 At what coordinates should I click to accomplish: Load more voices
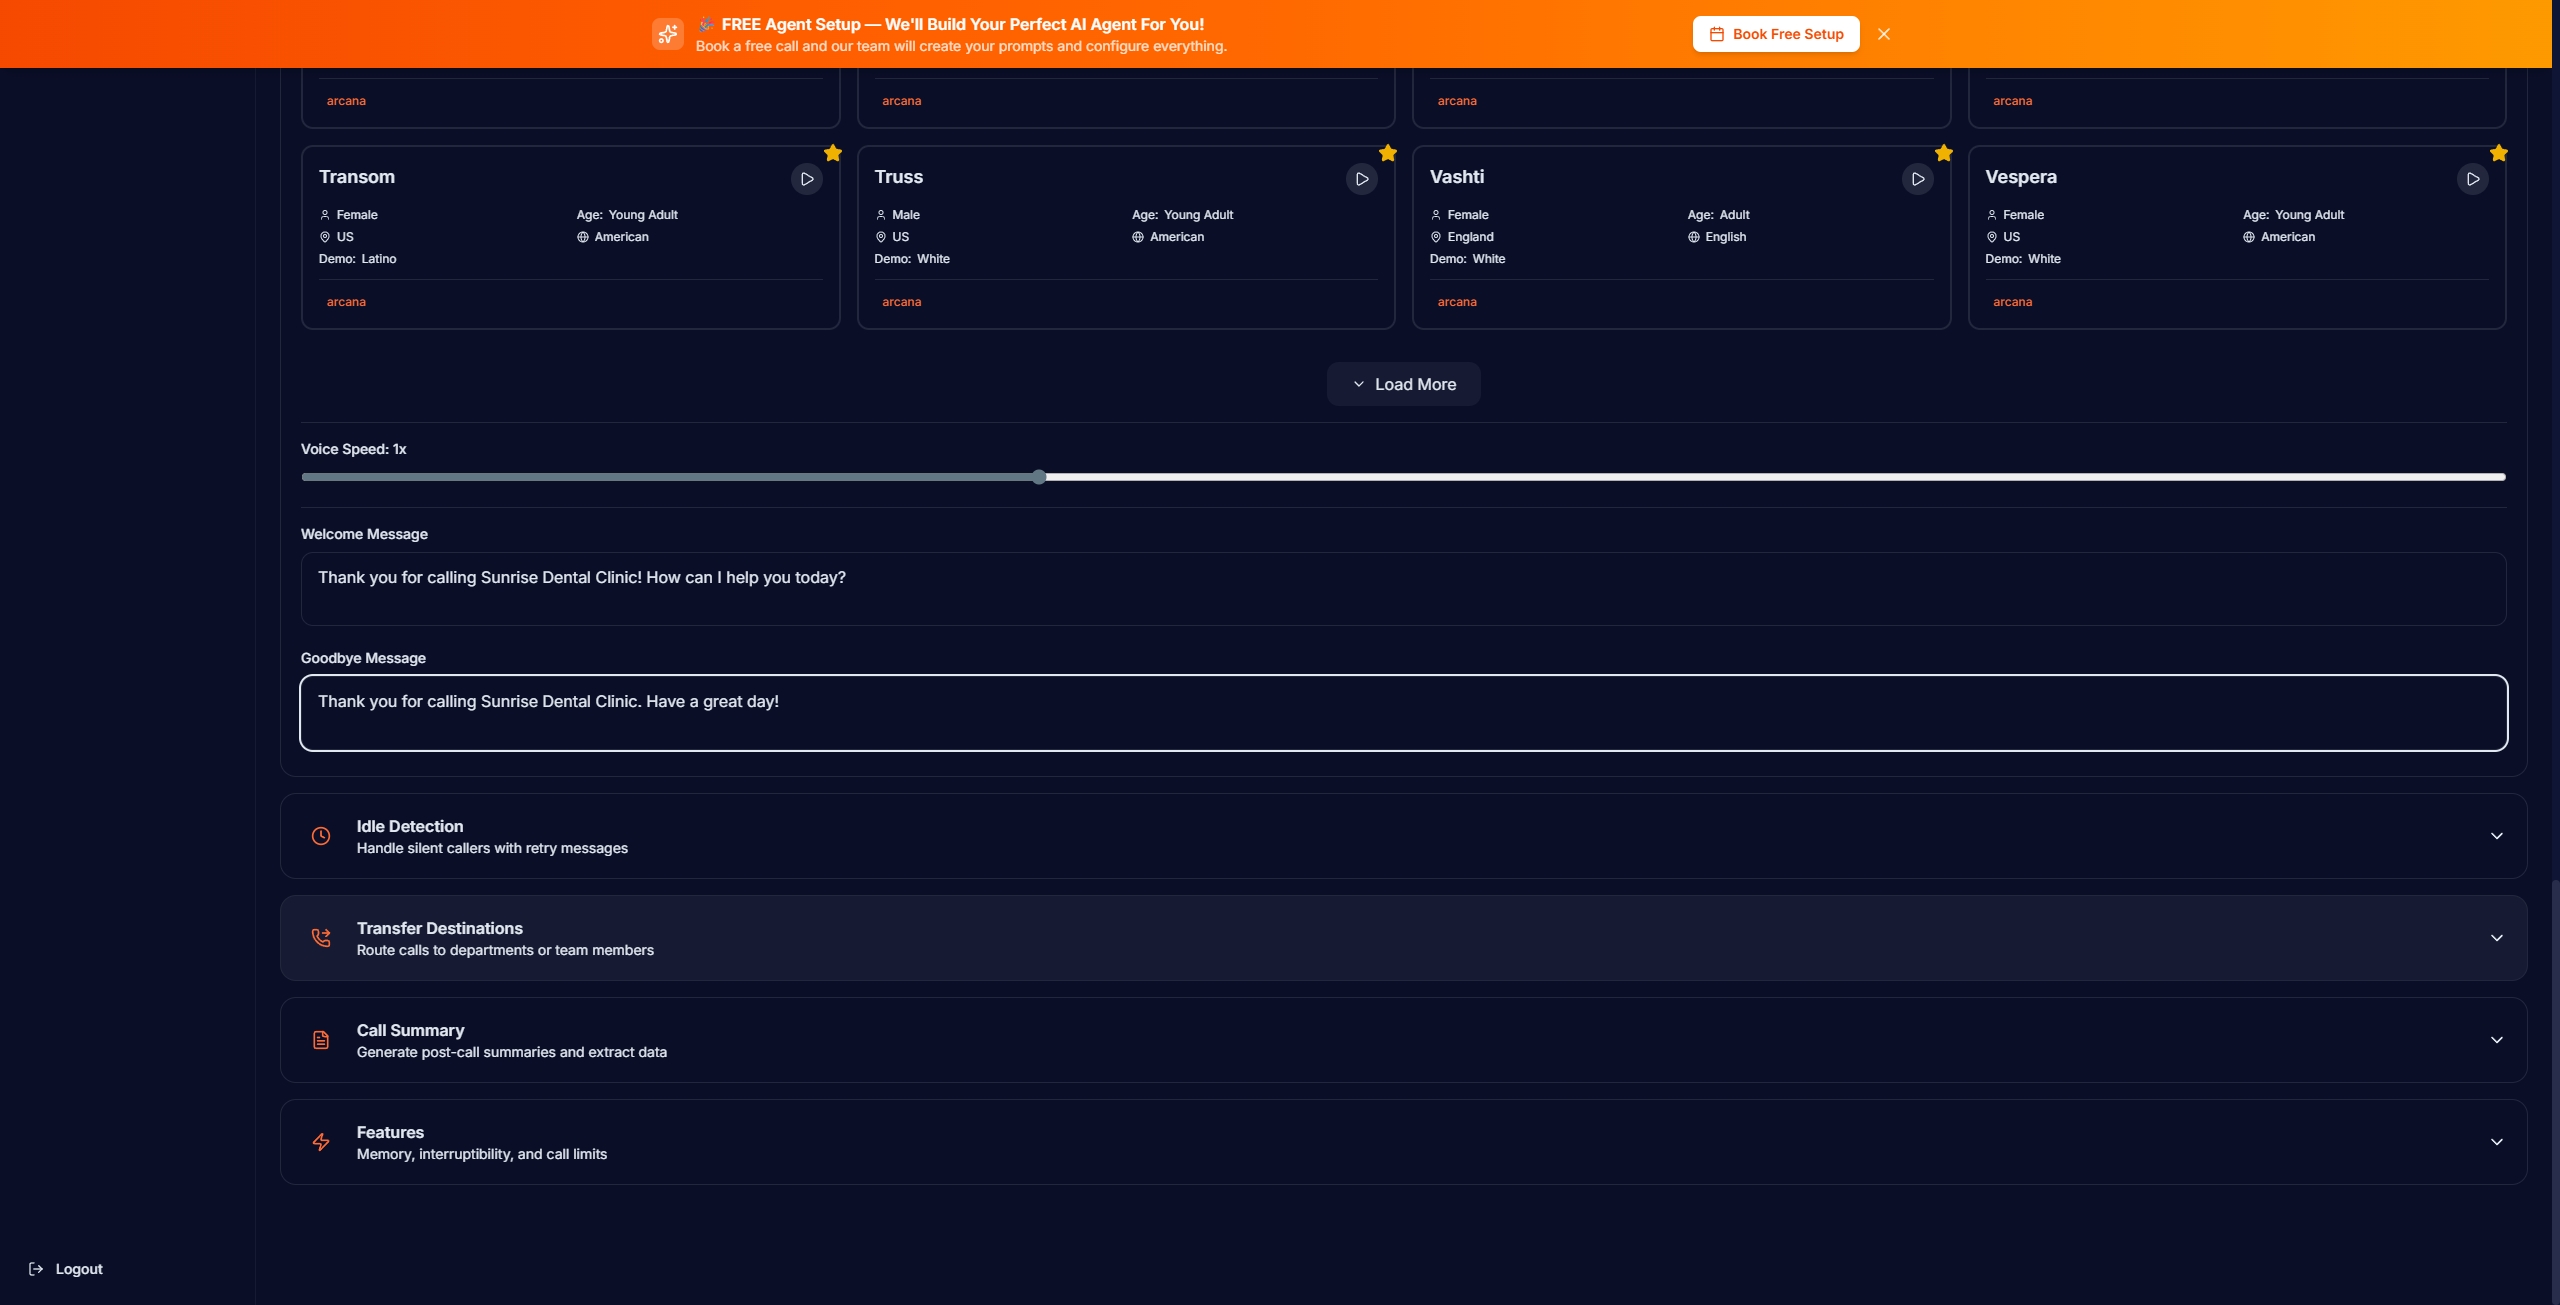(1403, 384)
